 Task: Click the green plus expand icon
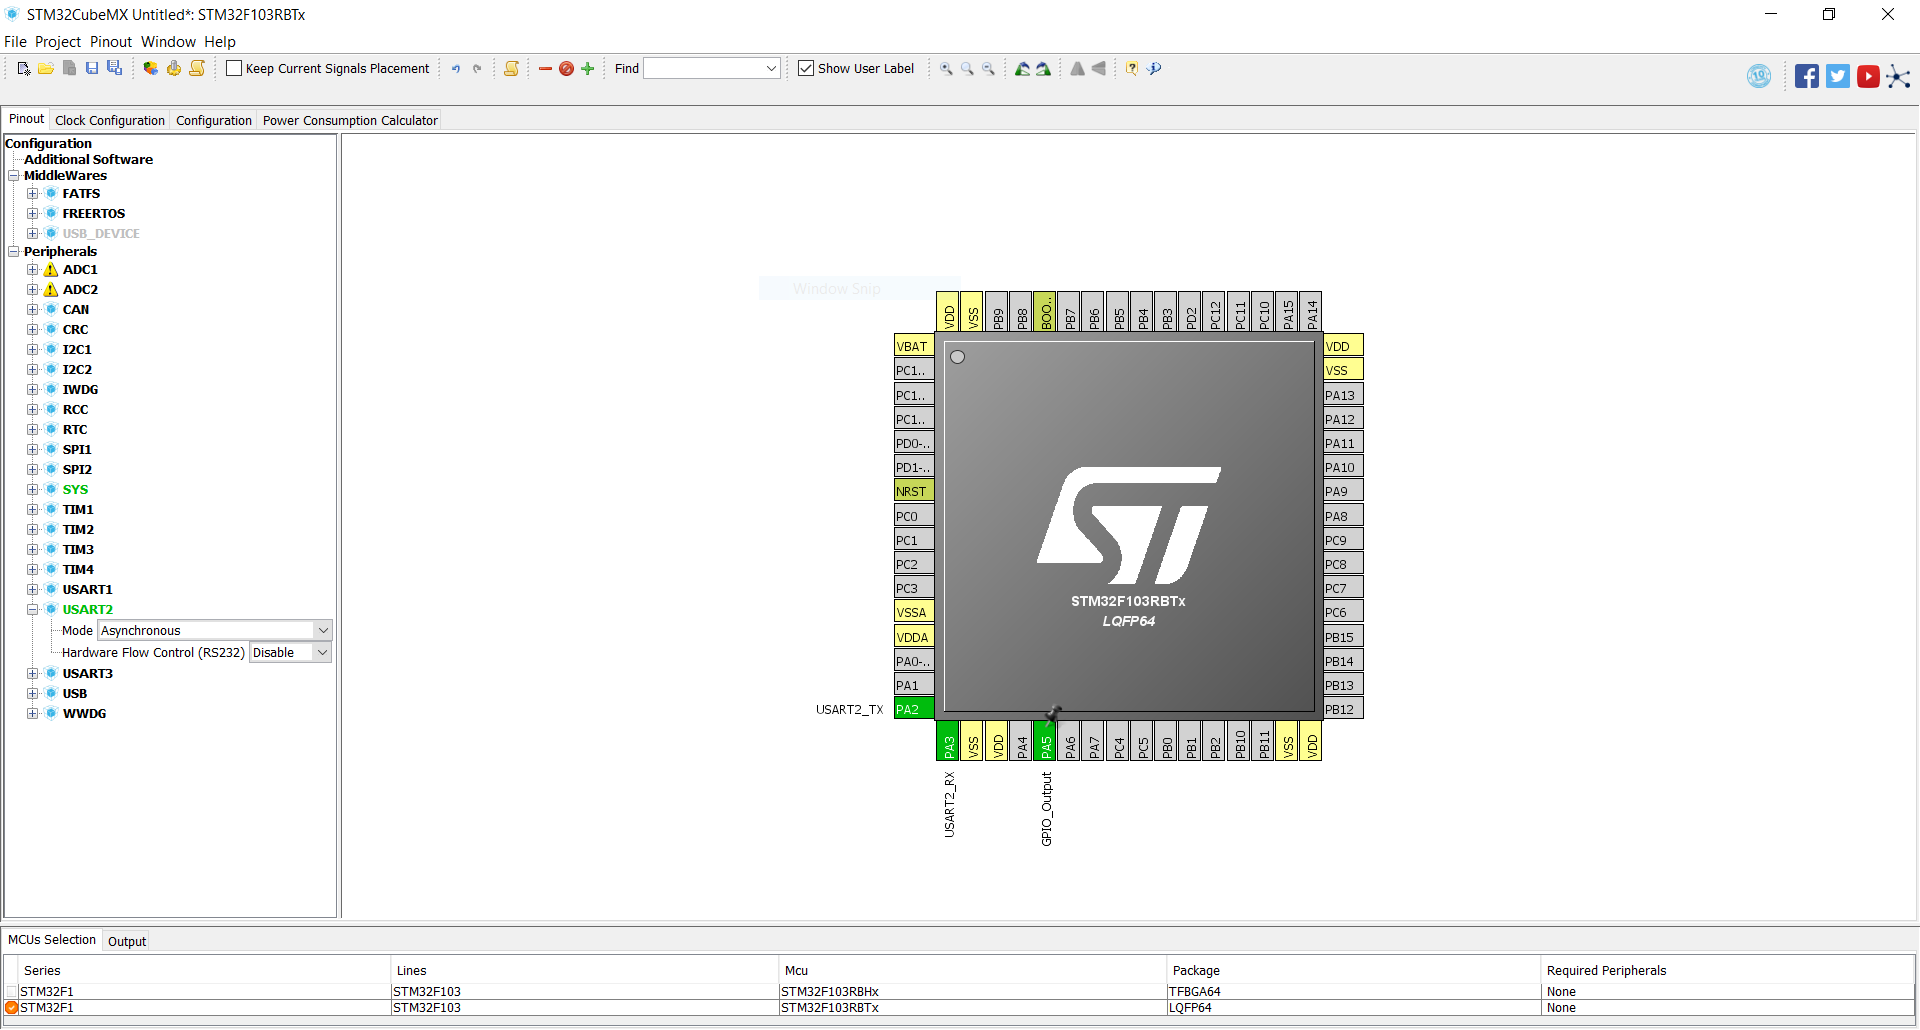pyautogui.click(x=588, y=69)
